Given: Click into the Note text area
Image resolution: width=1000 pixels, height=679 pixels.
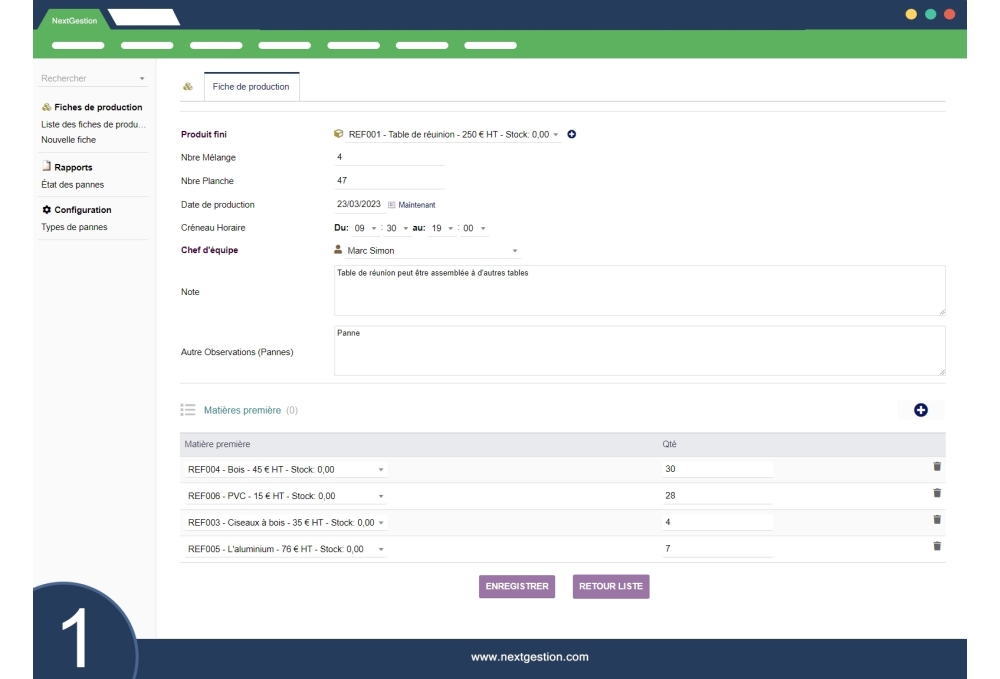Looking at the screenshot, I should [639, 291].
